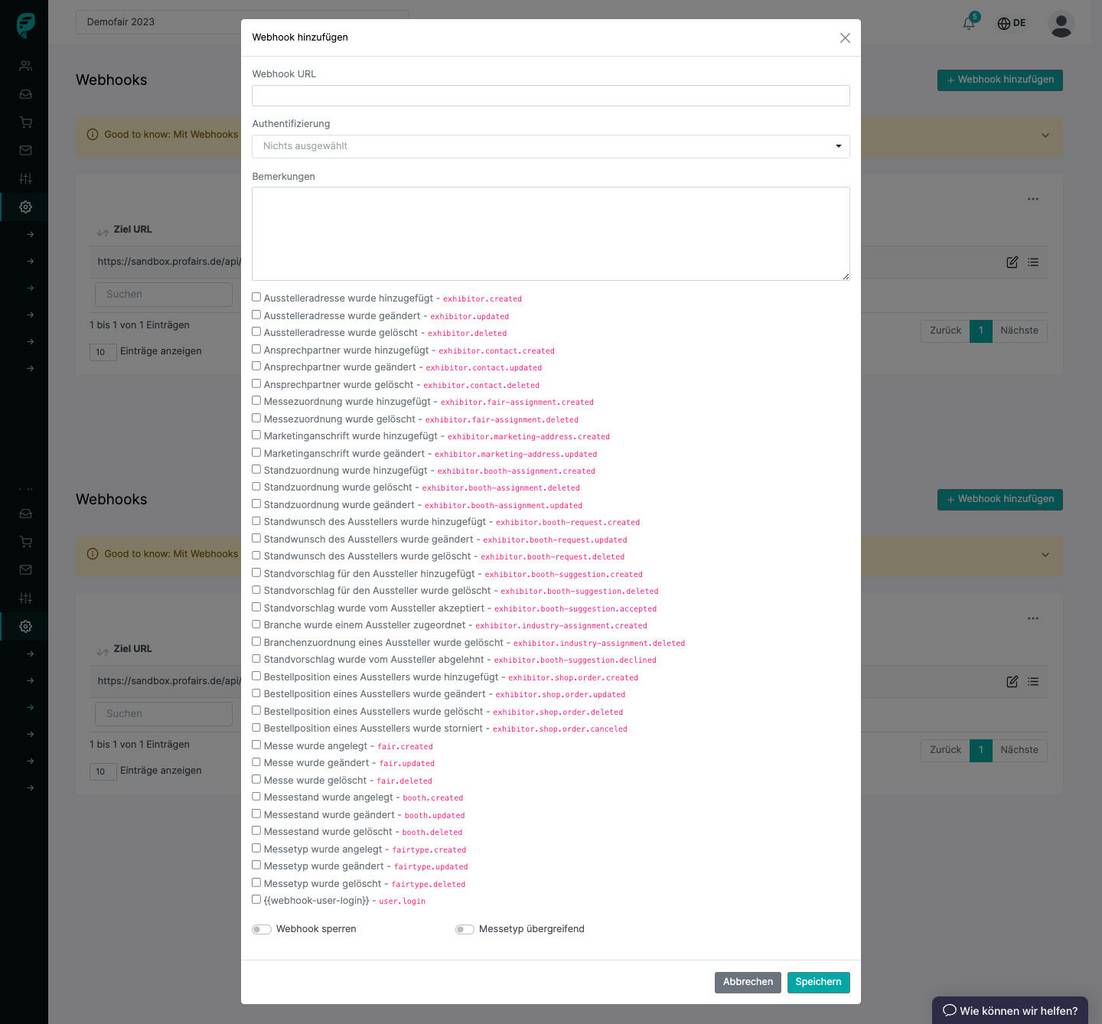This screenshot has width=1102, height=1024.
Task: Click the Profairs logo in the sidebar
Action: [25, 25]
